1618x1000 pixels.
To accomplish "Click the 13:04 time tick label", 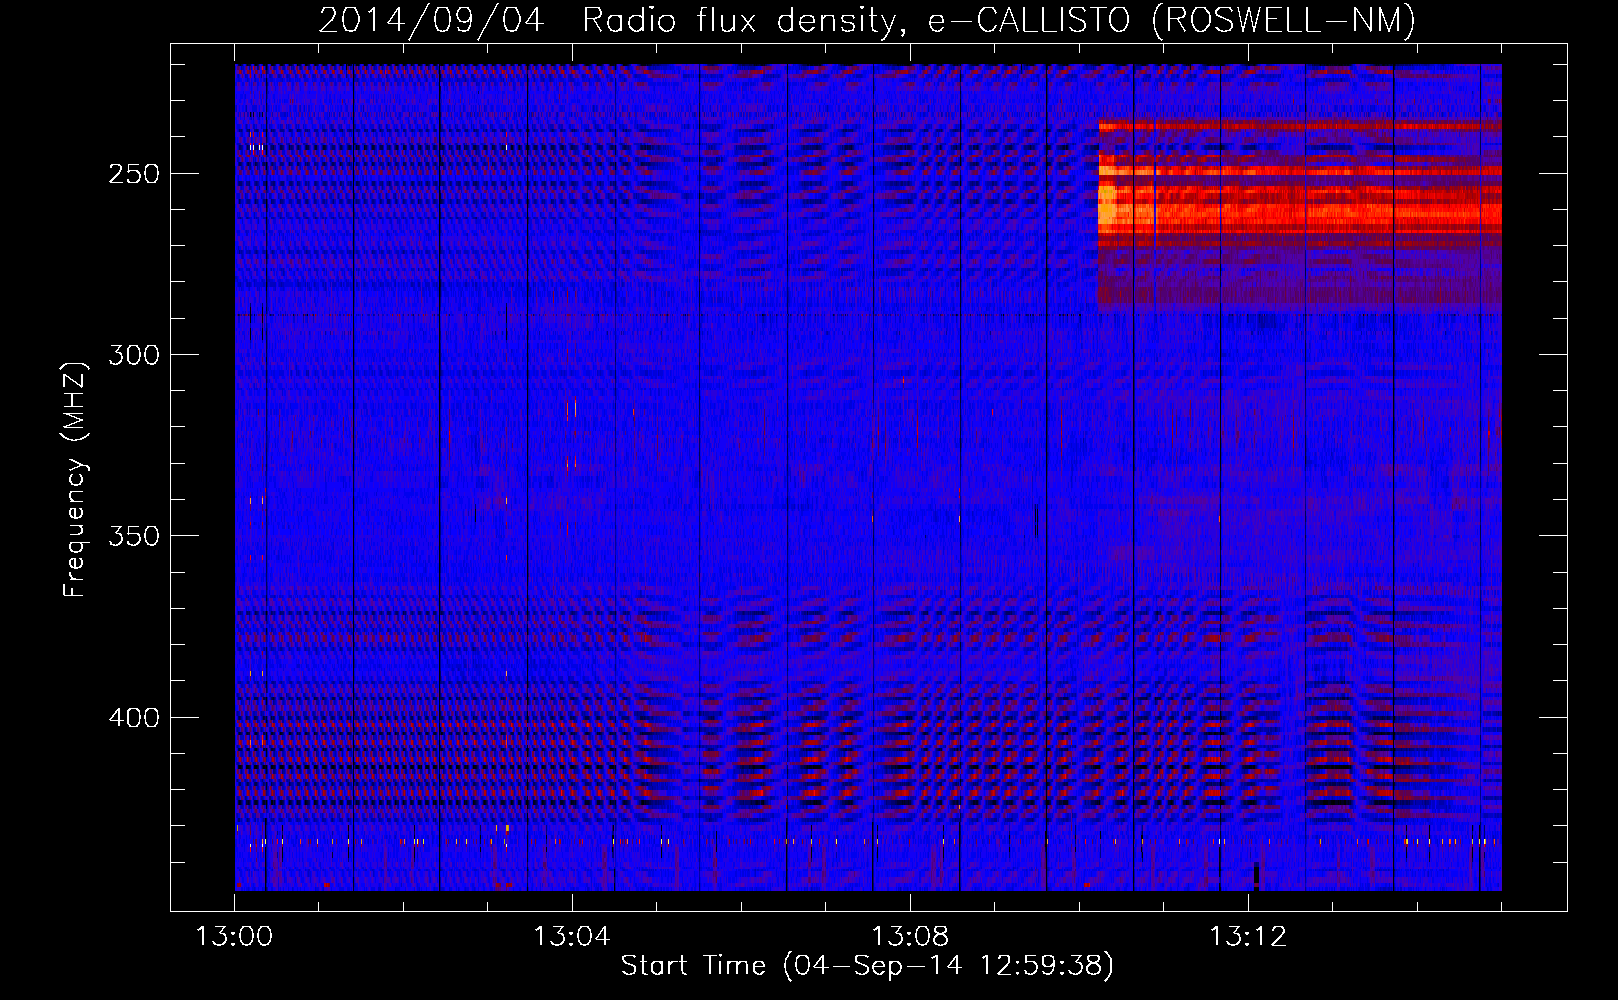I will click(x=572, y=937).
